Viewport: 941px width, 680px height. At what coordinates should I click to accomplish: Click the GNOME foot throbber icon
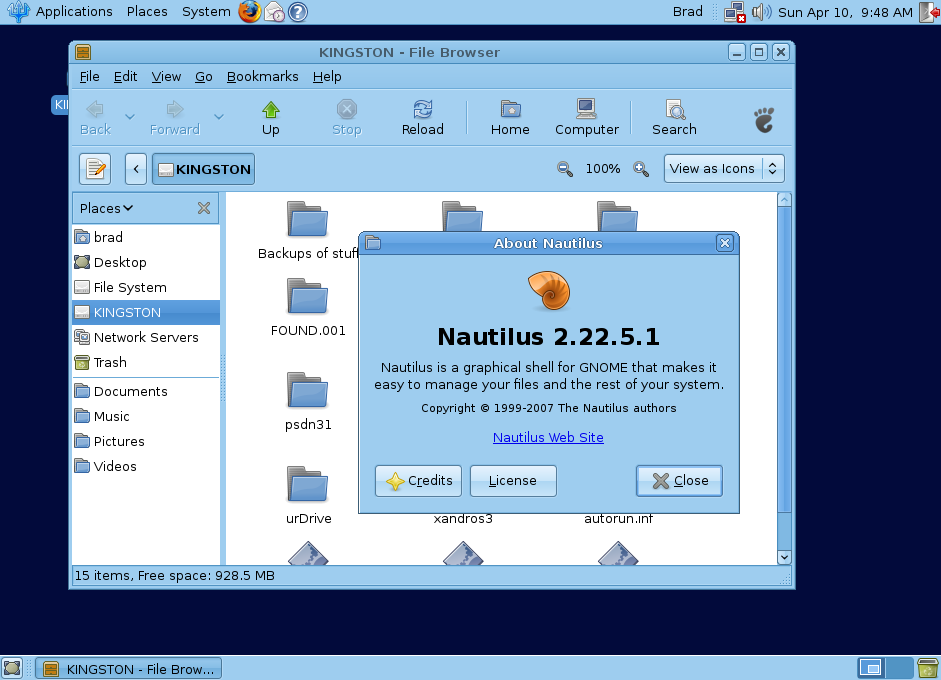pos(764,119)
